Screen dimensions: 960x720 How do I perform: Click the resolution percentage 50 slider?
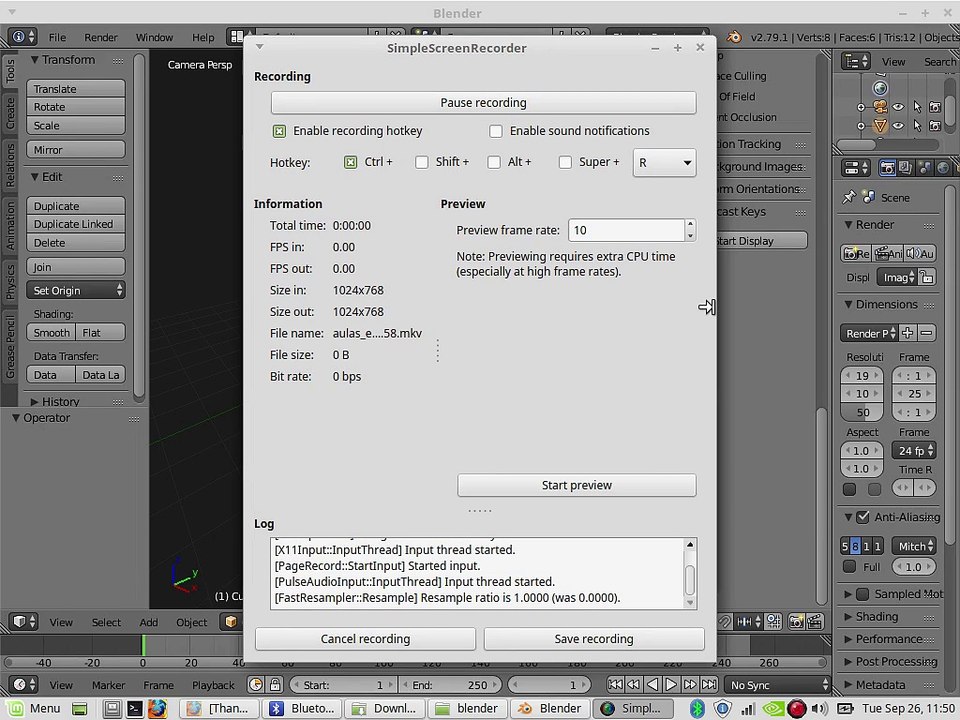[x=862, y=412]
